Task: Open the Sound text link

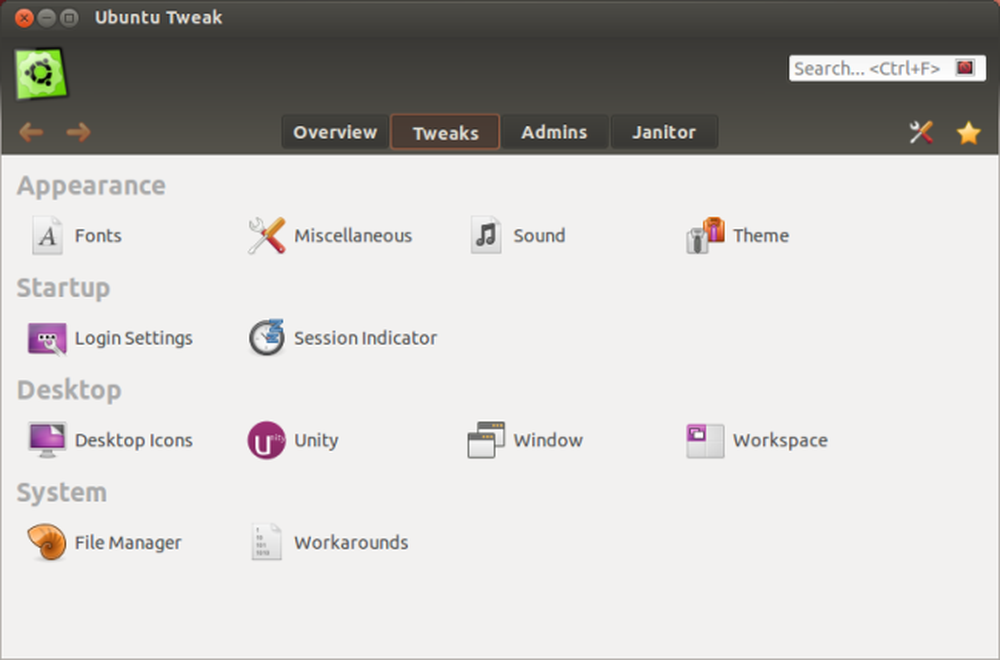Action: click(x=539, y=236)
